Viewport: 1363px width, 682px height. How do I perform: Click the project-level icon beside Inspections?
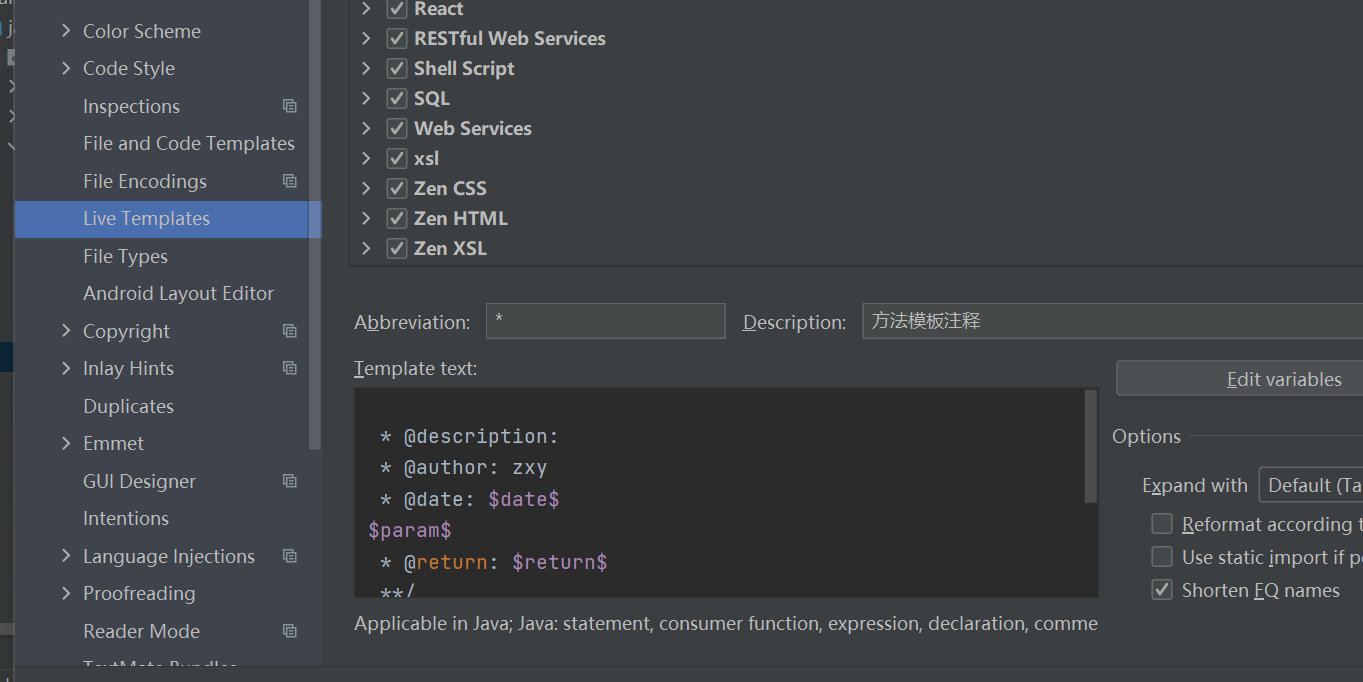coord(290,106)
